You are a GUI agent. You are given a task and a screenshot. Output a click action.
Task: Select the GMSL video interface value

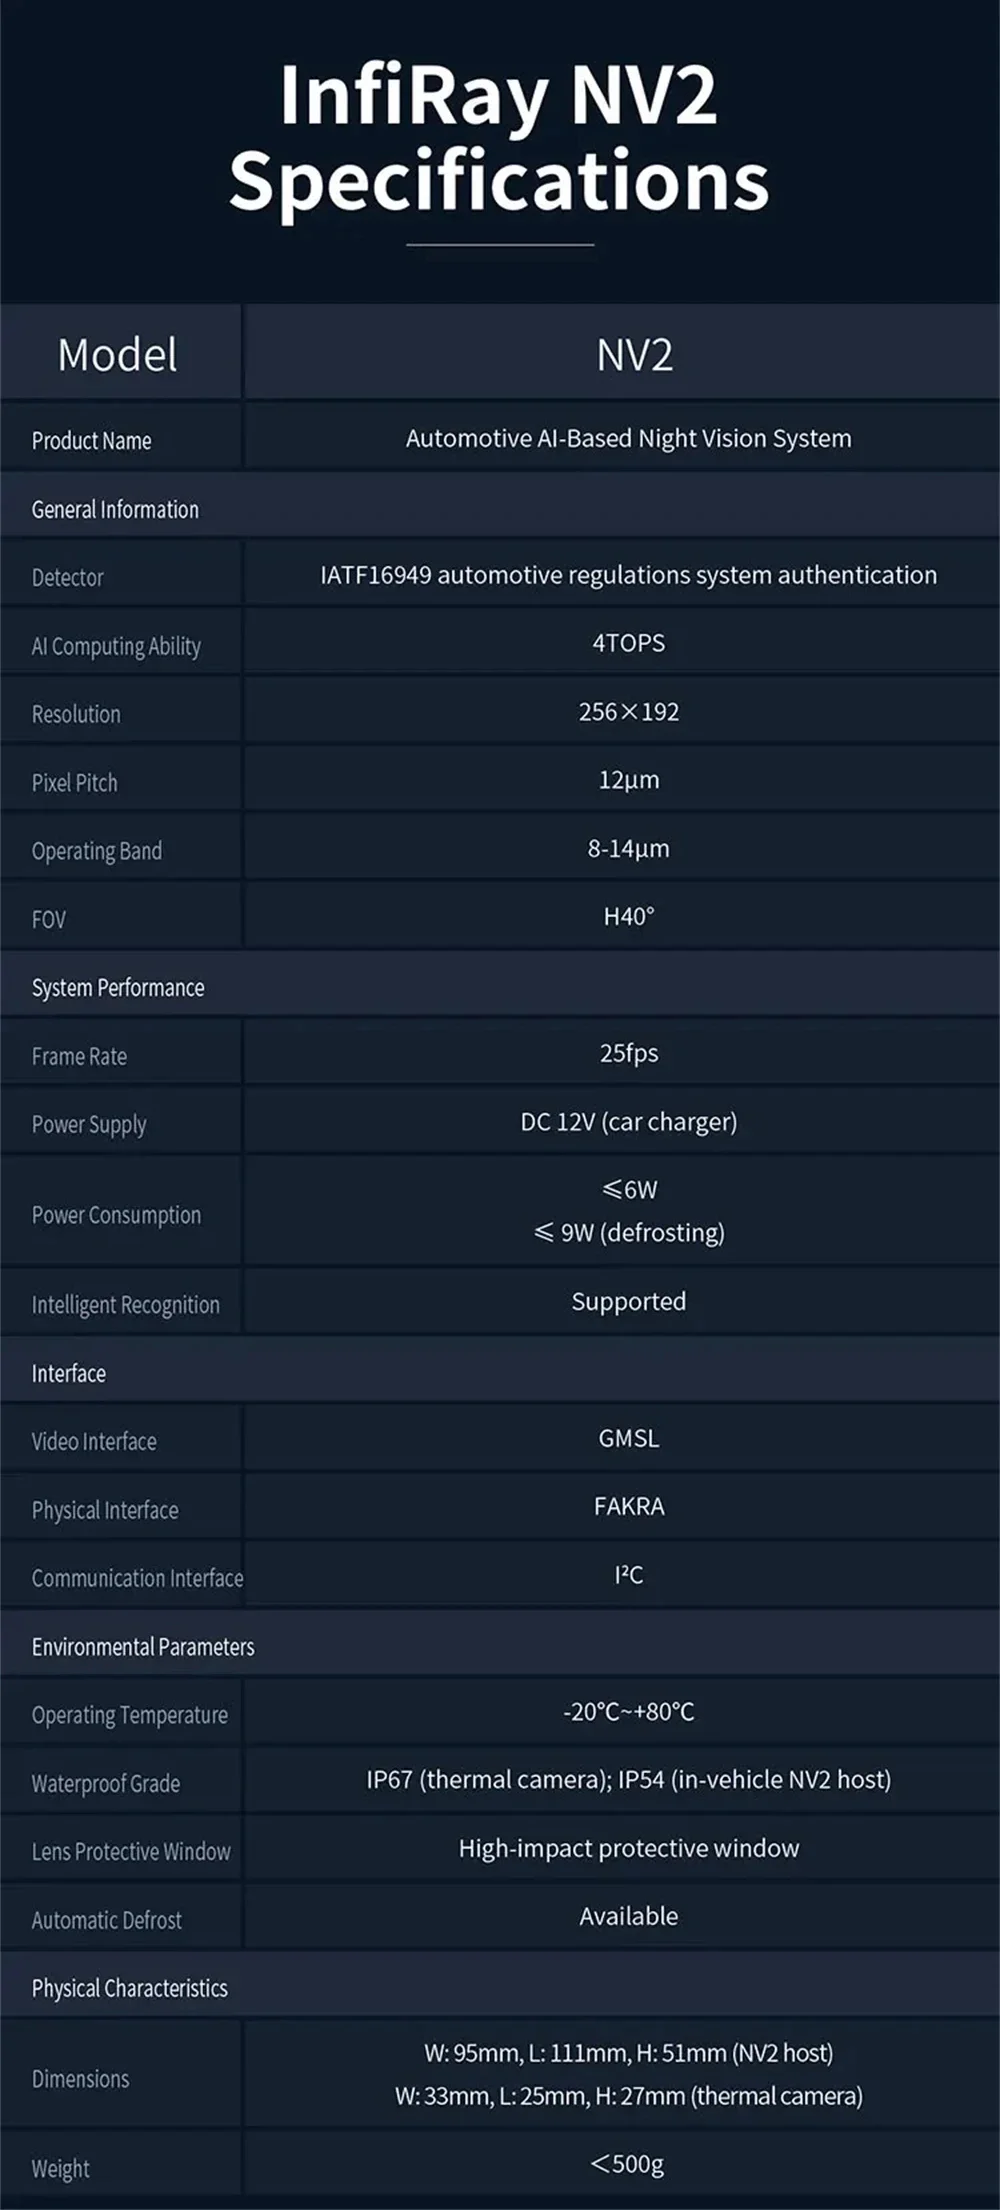click(628, 1438)
